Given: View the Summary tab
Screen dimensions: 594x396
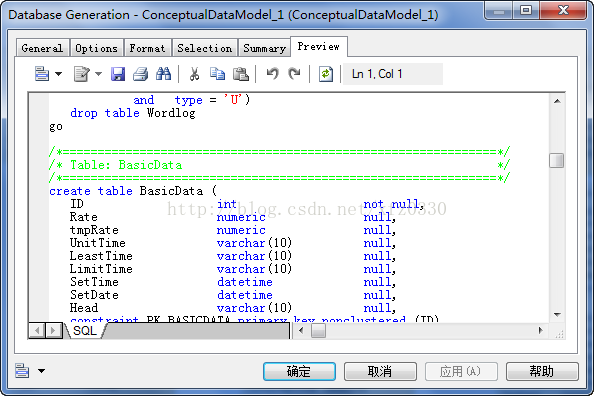Looking at the screenshot, I should 264,48.
